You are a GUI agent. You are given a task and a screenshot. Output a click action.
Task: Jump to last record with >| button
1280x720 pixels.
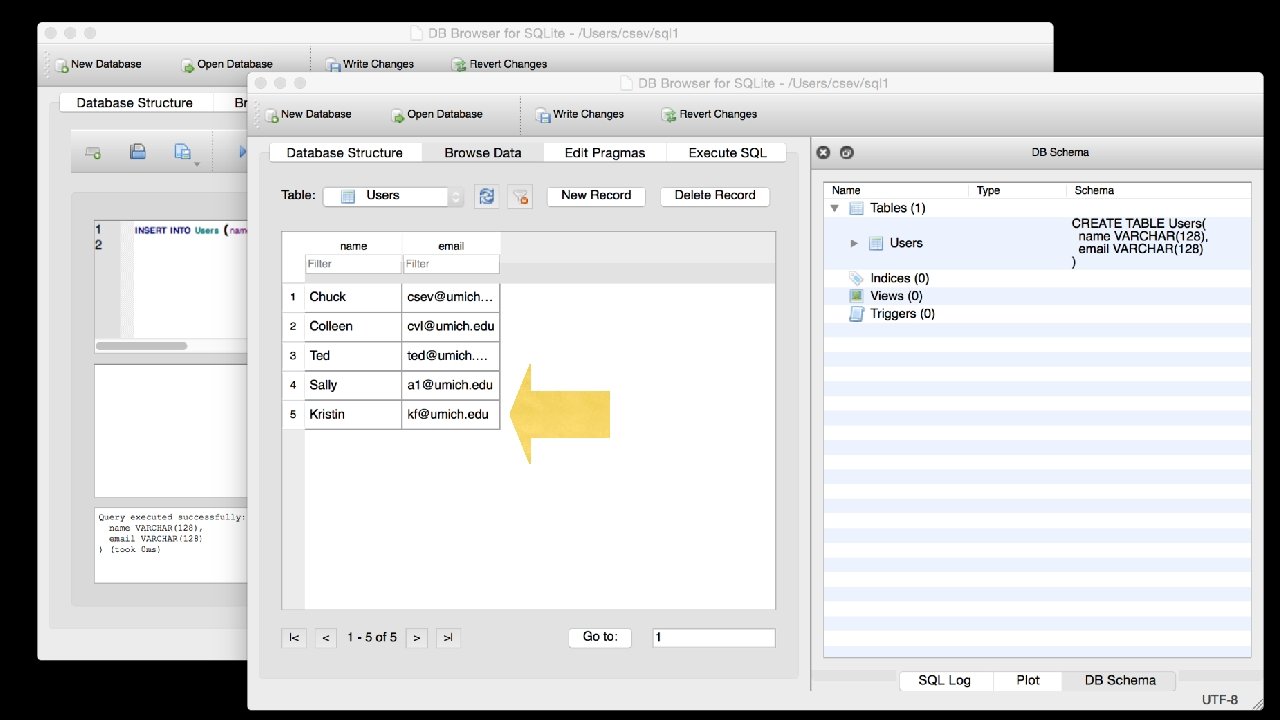pos(448,637)
